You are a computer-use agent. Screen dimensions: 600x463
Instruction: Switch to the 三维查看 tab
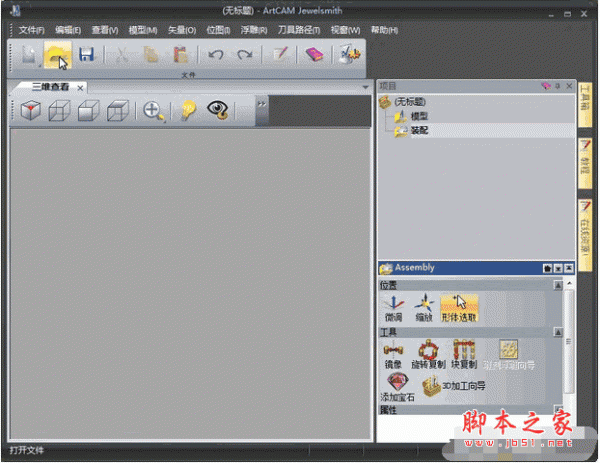coord(50,87)
